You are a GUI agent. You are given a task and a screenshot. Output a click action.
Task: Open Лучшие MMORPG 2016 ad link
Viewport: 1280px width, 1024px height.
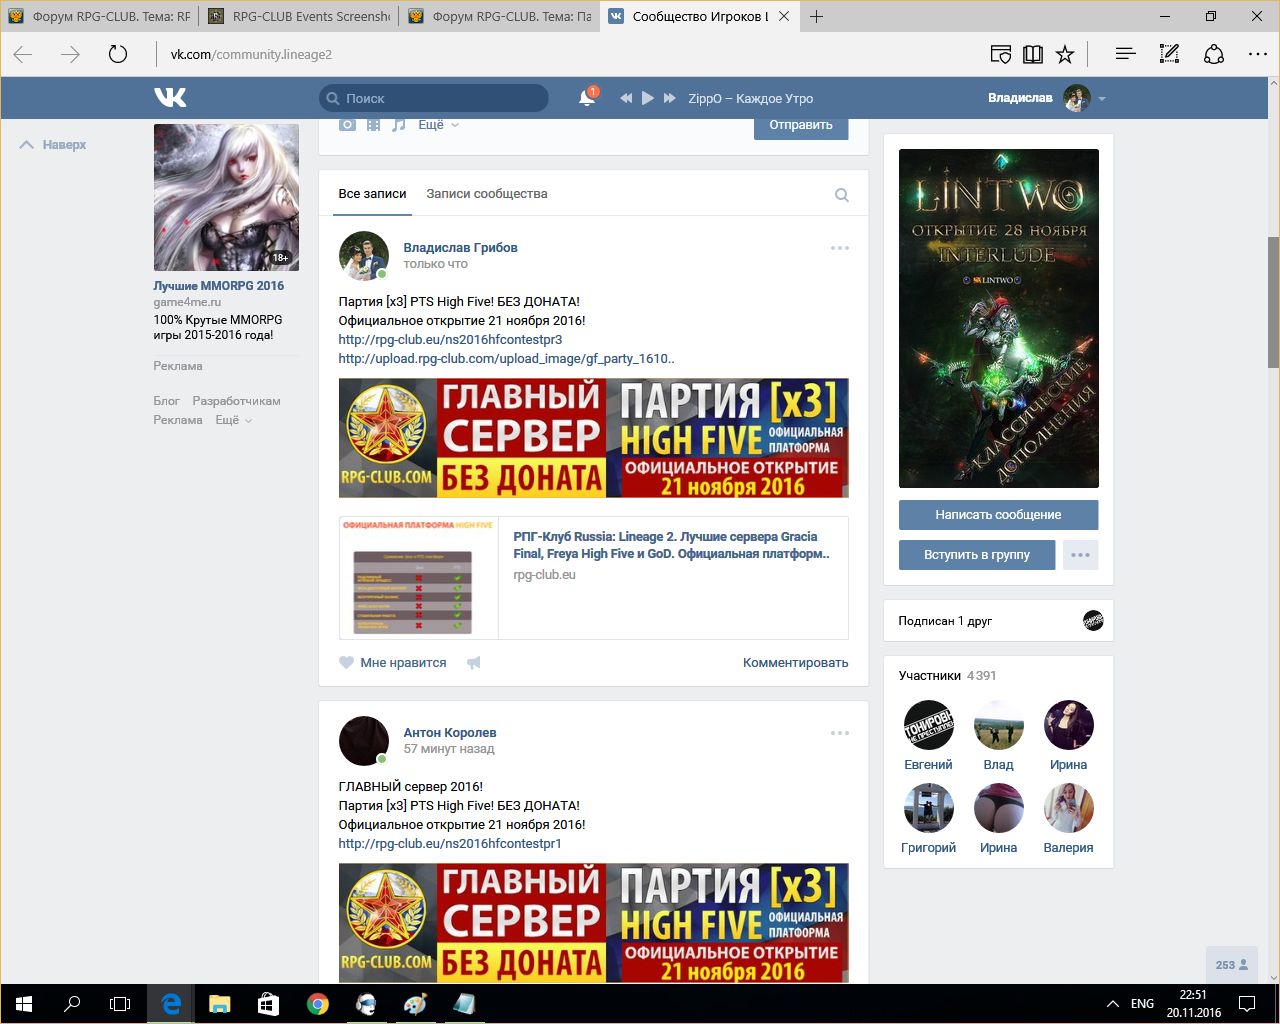(218, 285)
